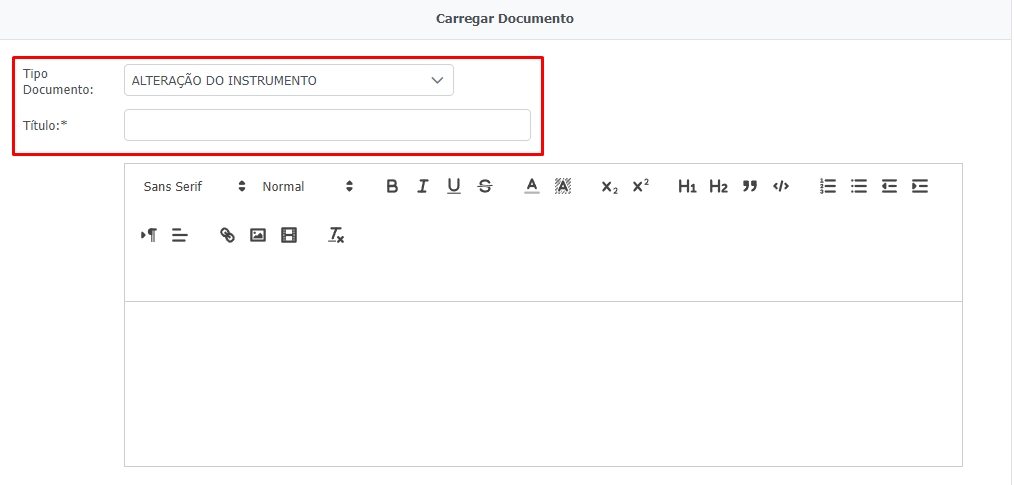The height and width of the screenshot is (485, 1014).
Task: Open the background highlight color picker
Action: click(x=563, y=186)
